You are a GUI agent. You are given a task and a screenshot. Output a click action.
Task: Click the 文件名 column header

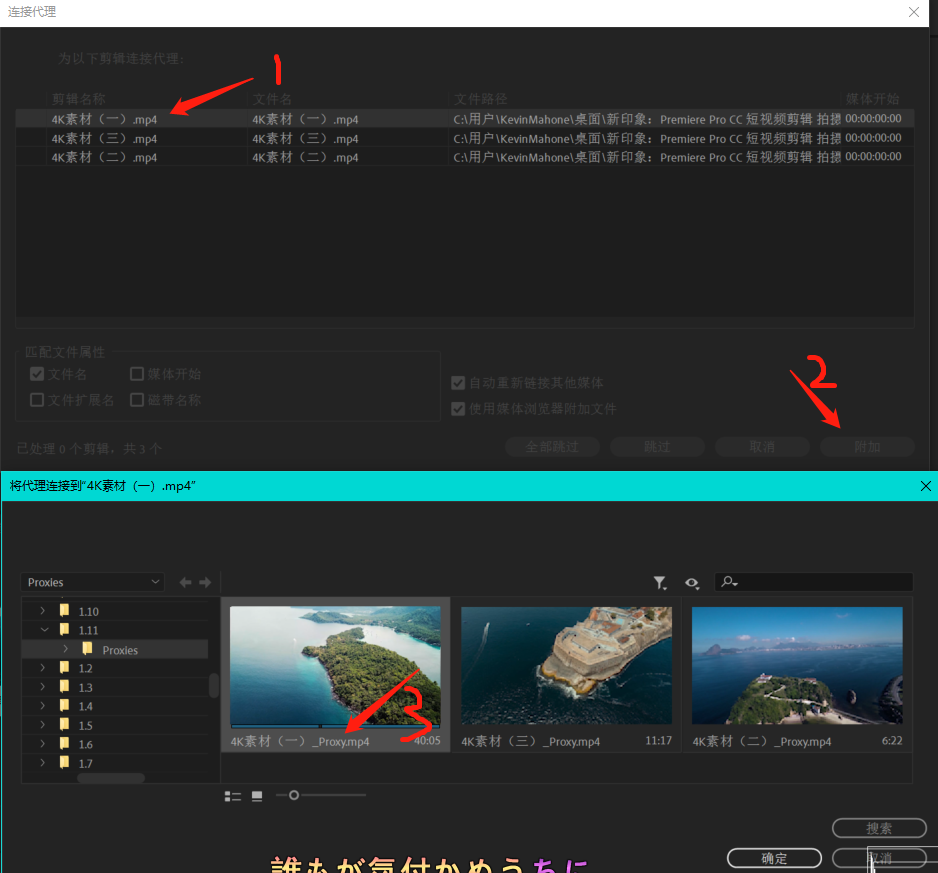click(272, 99)
